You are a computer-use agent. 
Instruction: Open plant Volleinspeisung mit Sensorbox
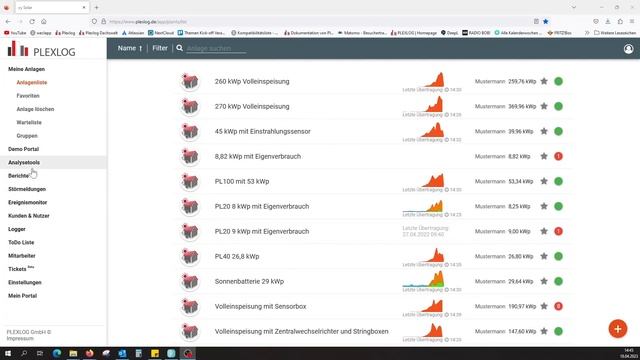tap(260, 306)
